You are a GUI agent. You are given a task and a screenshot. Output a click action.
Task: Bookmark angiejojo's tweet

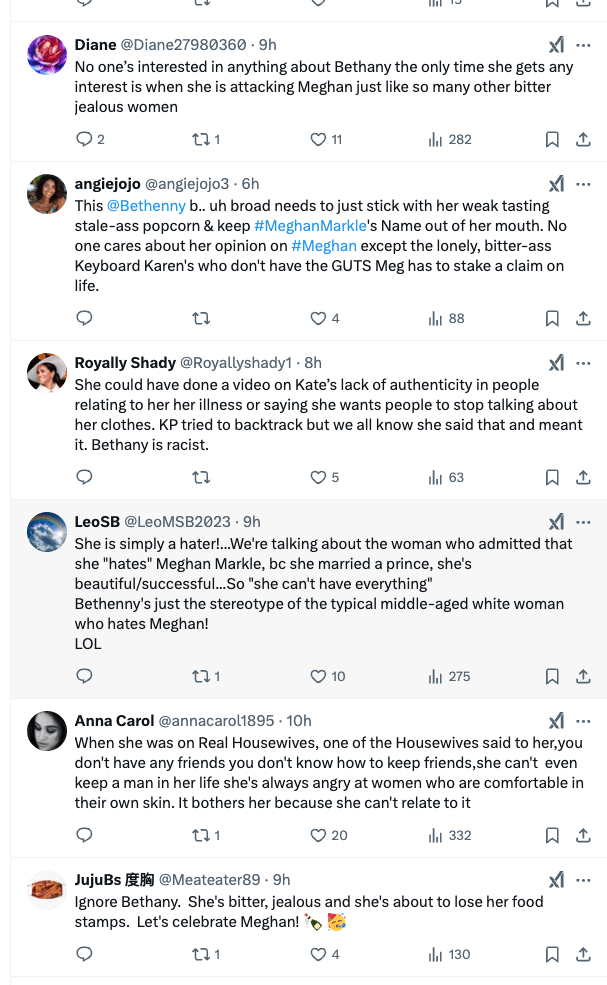552,319
